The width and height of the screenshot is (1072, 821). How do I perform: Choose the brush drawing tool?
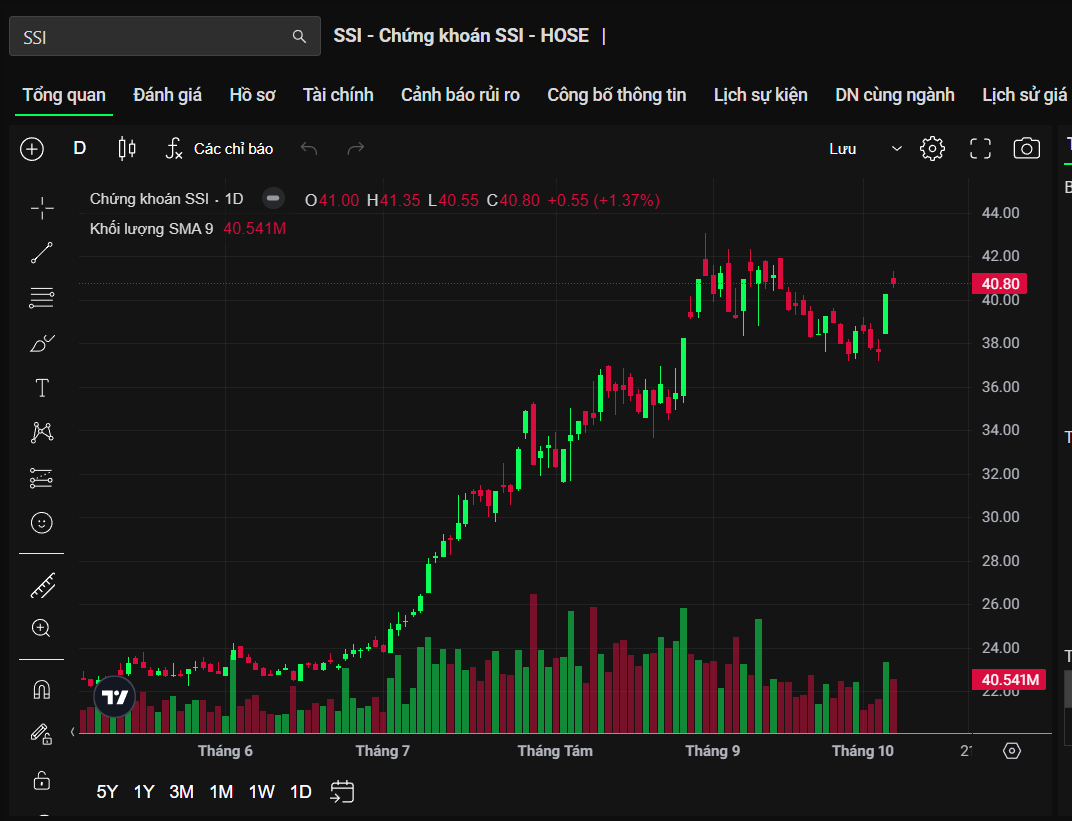(x=42, y=344)
